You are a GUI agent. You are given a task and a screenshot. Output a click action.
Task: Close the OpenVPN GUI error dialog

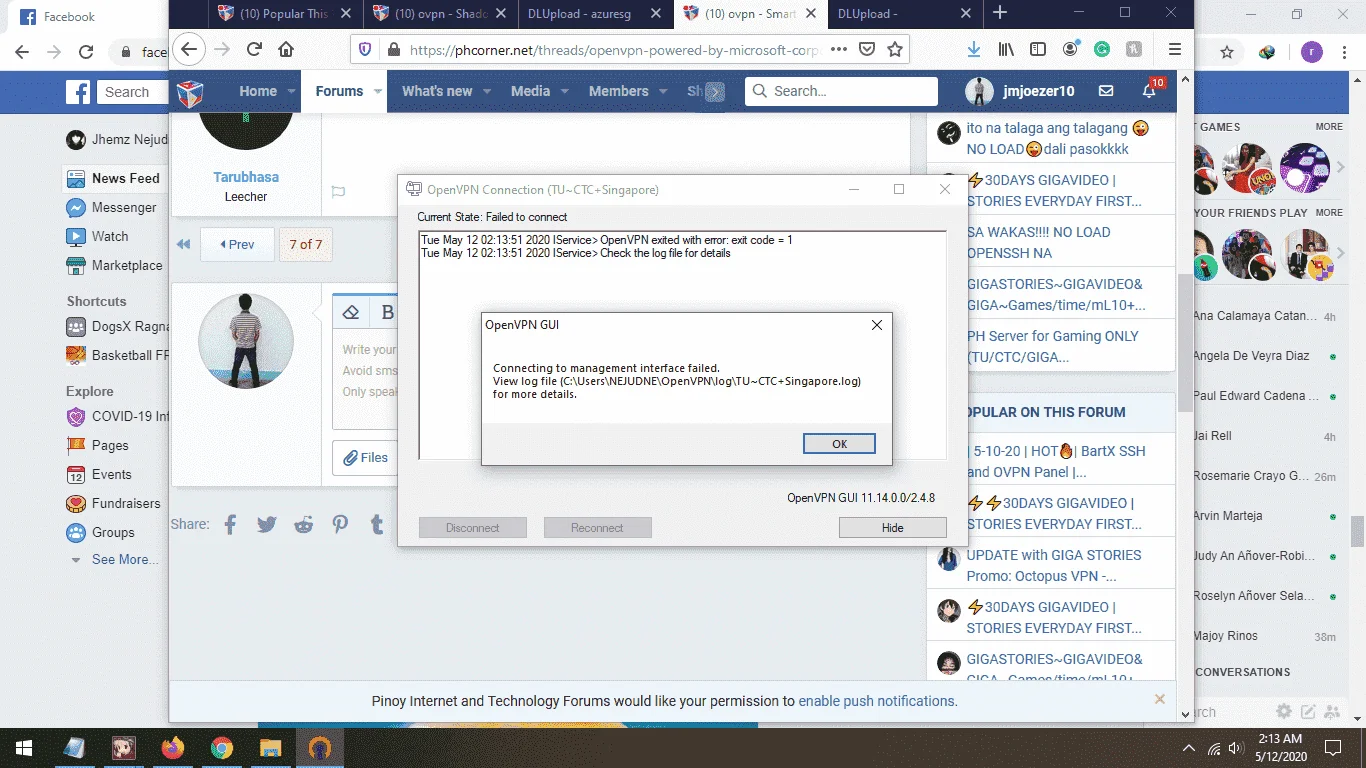[877, 325]
